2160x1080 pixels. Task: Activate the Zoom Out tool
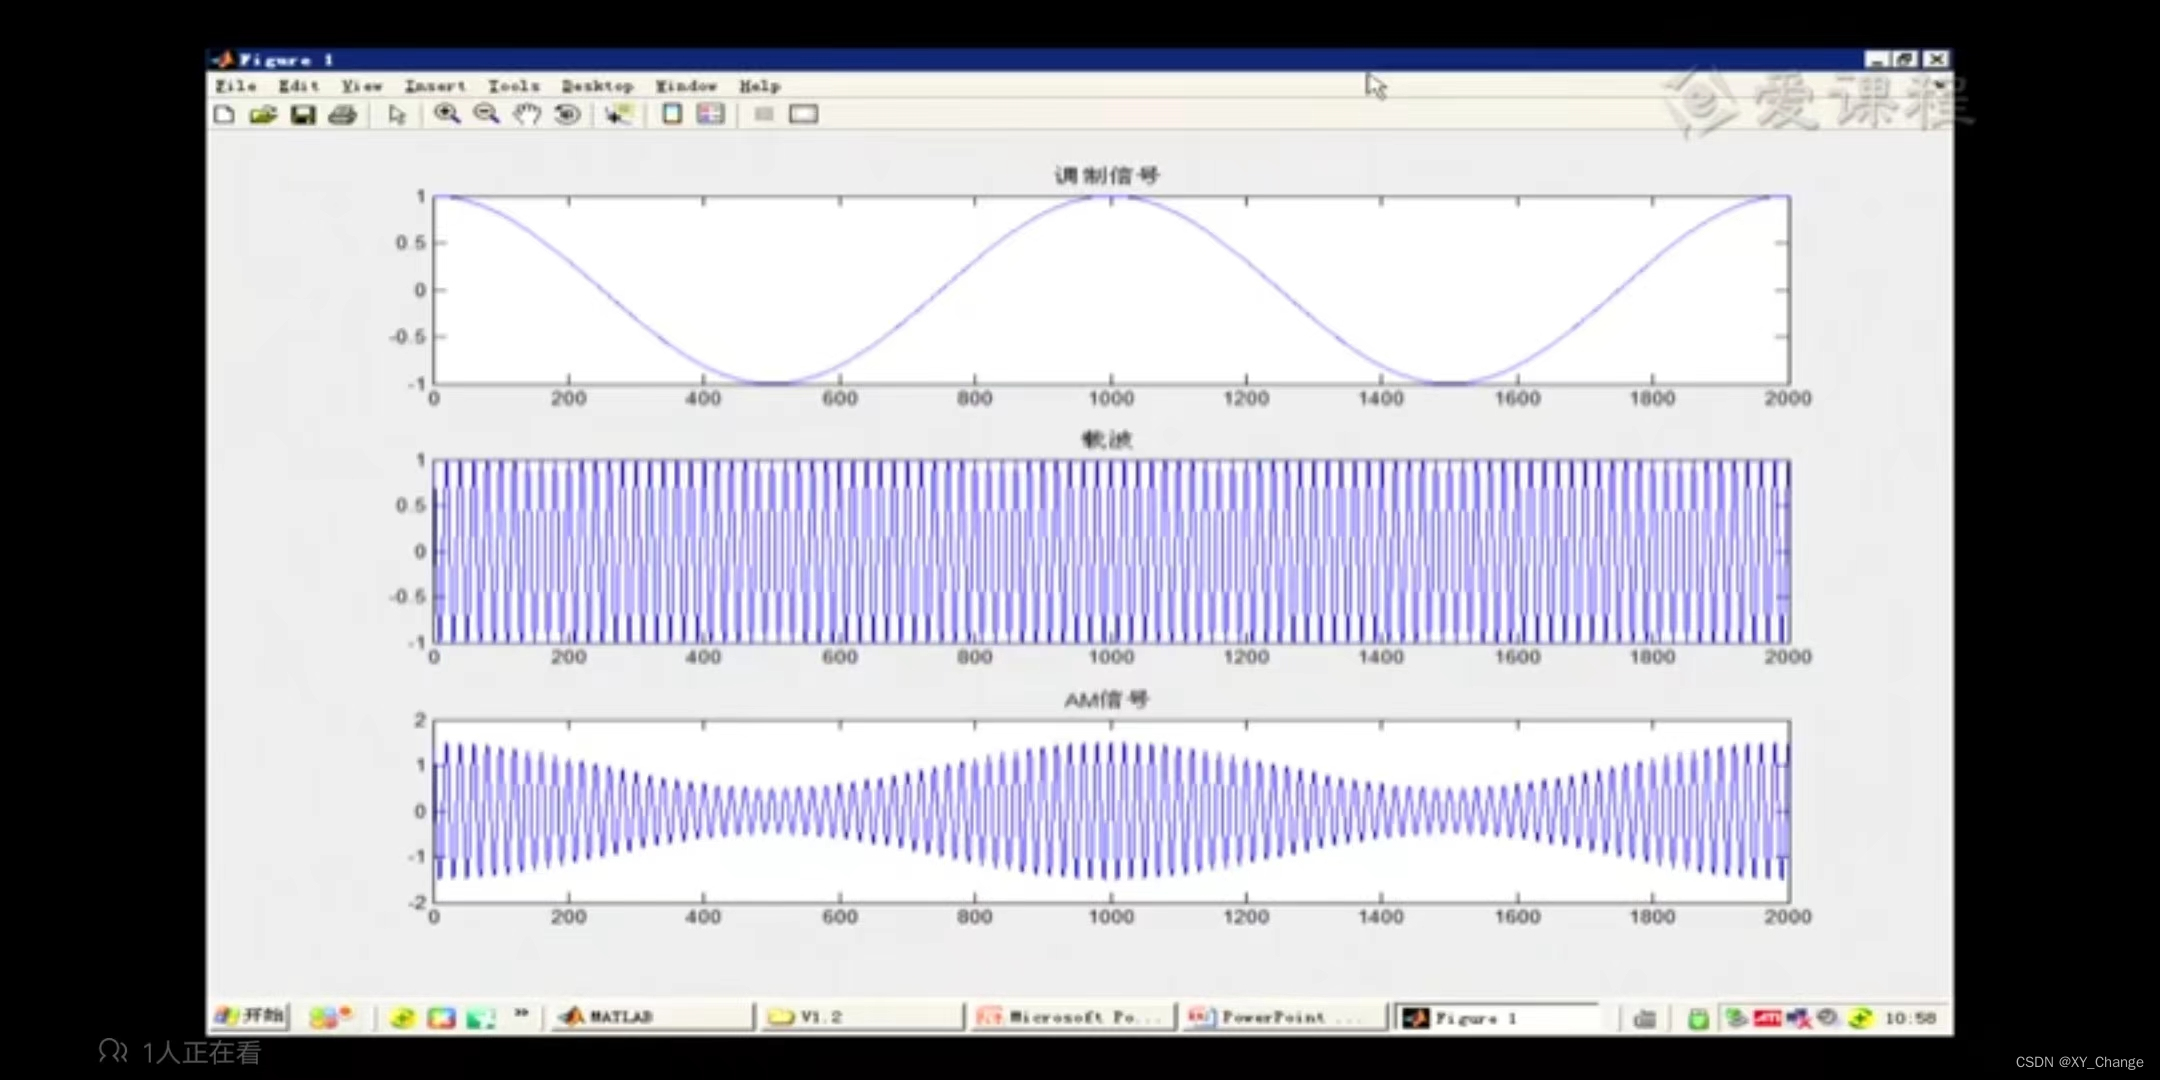[x=487, y=114]
